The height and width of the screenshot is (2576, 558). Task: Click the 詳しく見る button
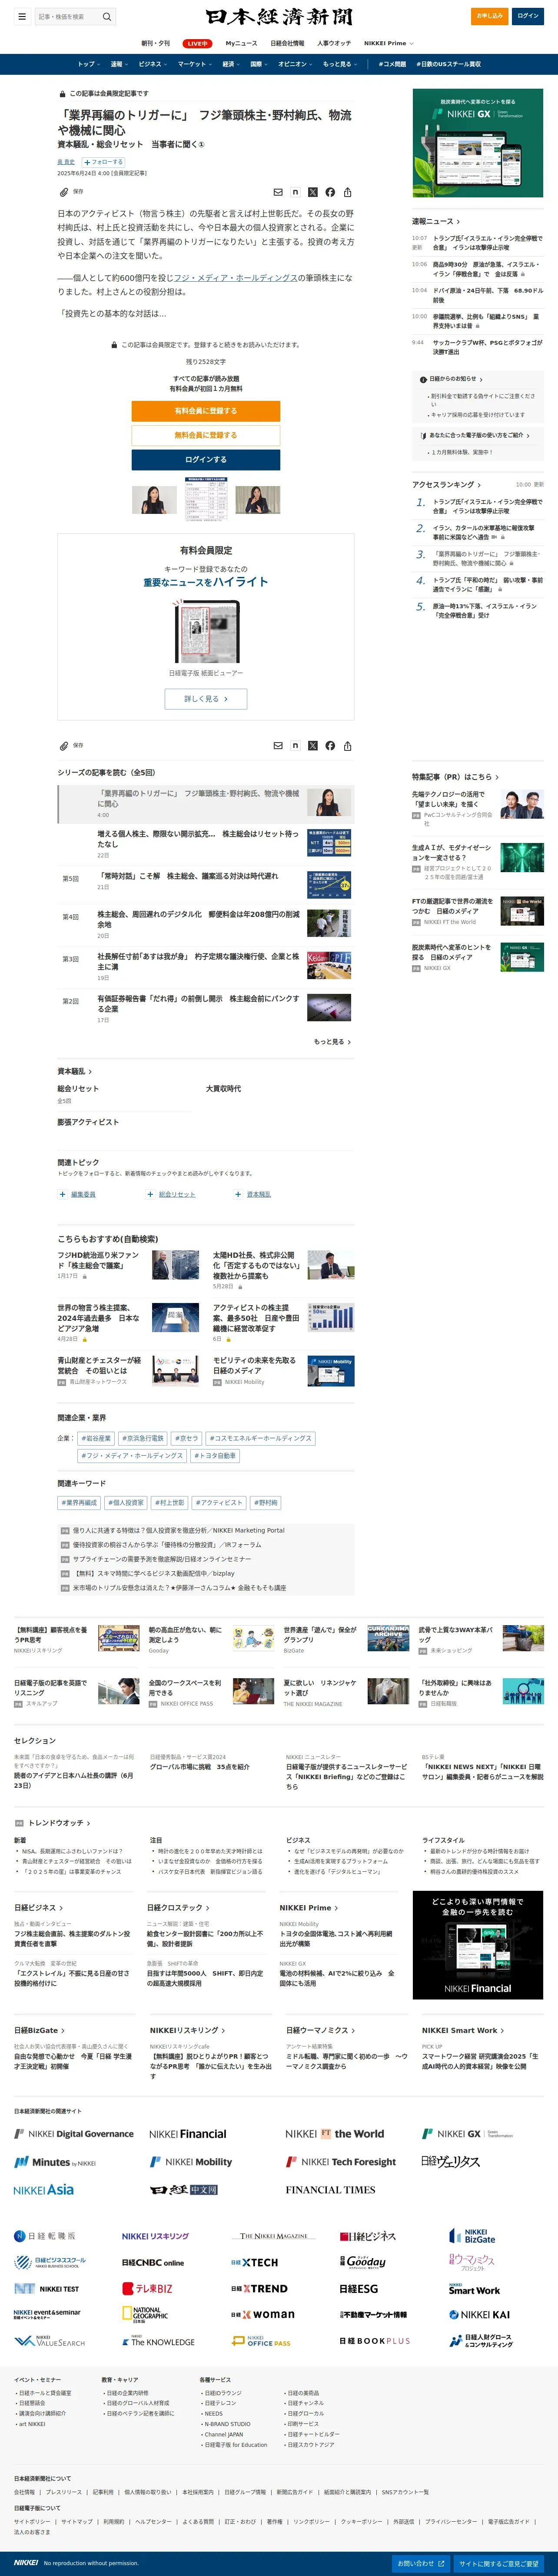[x=206, y=699]
